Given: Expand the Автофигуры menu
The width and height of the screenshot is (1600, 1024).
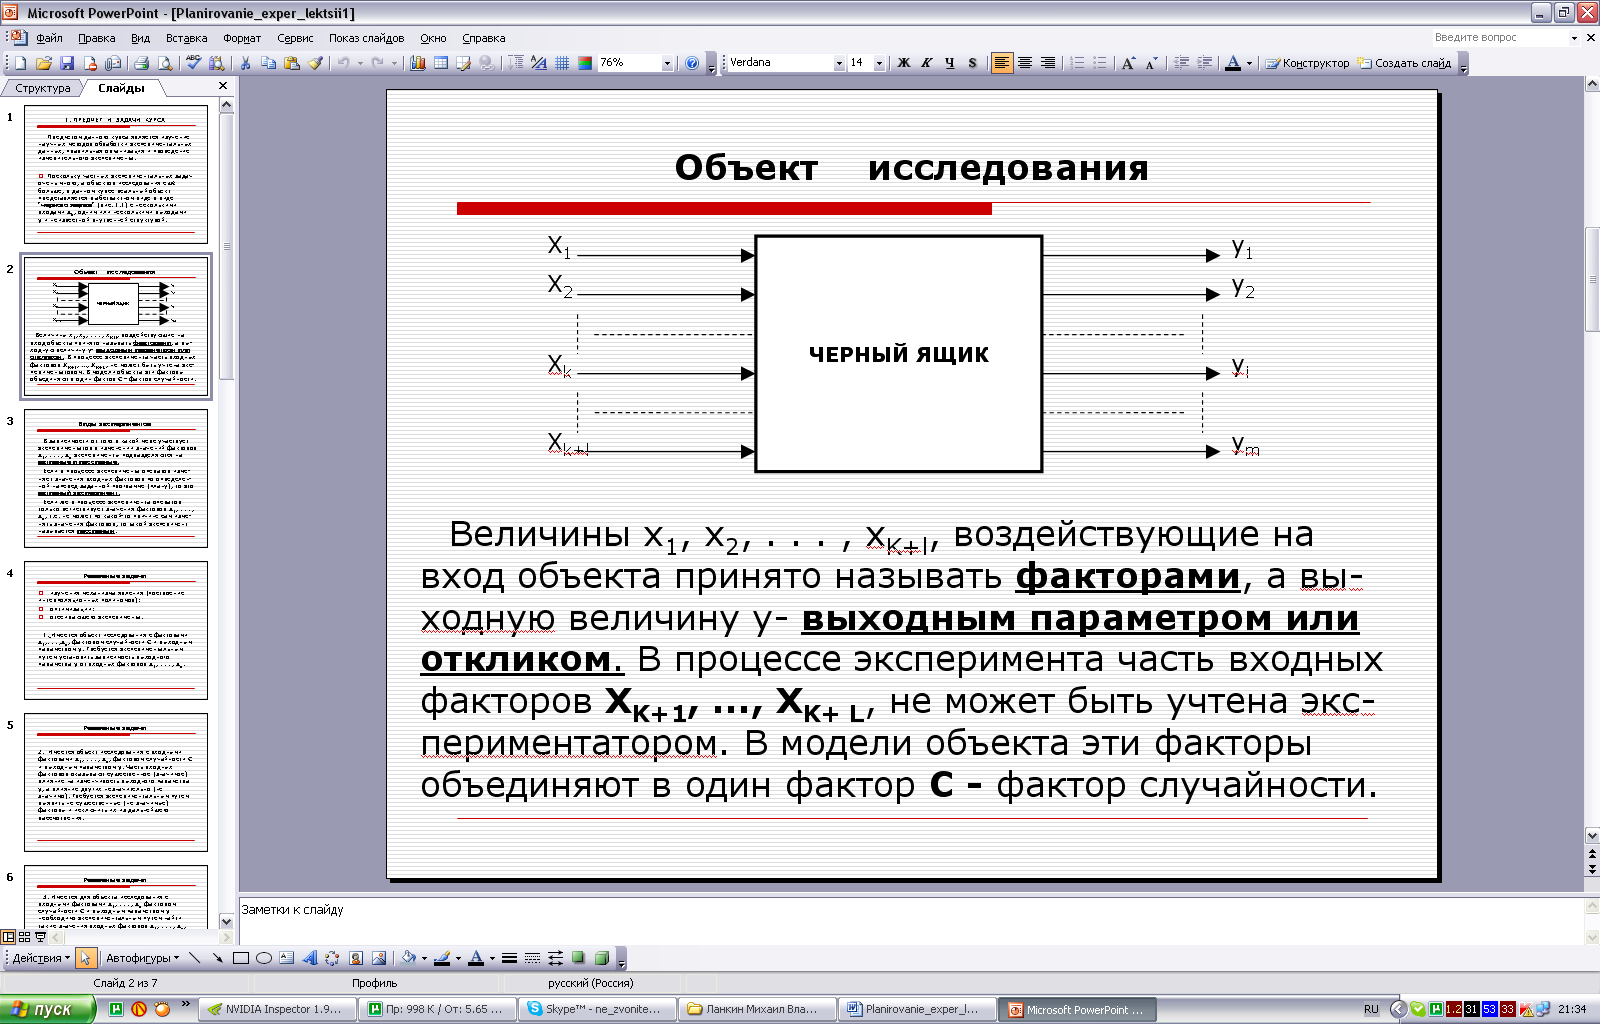Looking at the screenshot, I should click(x=142, y=958).
